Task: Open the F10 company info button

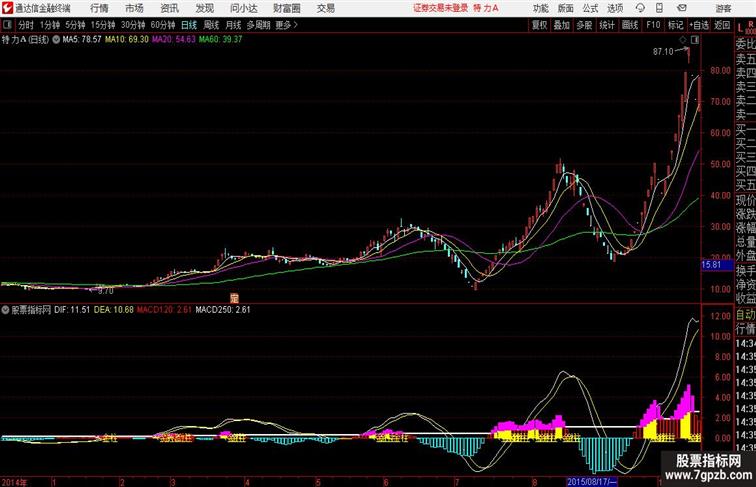Action: tap(653, 25)
